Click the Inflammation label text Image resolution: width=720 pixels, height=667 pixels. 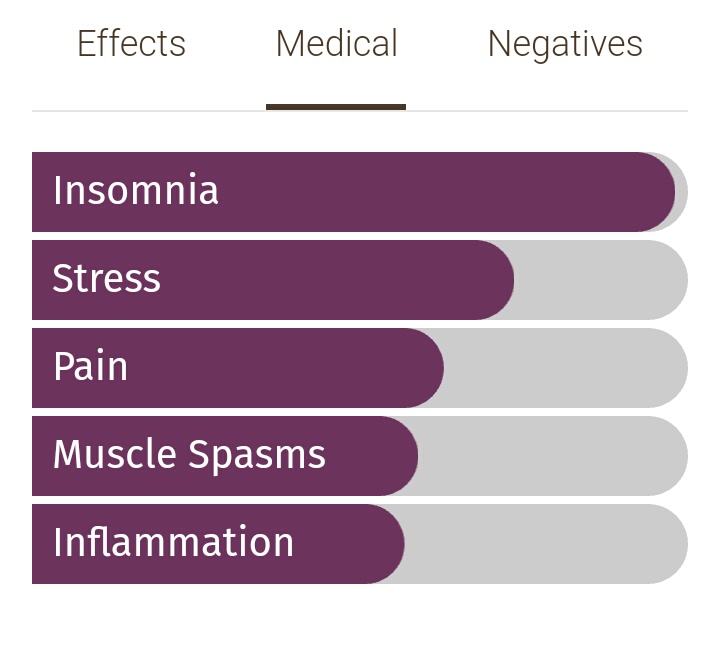pyautogui.click(x=173, y=542)
